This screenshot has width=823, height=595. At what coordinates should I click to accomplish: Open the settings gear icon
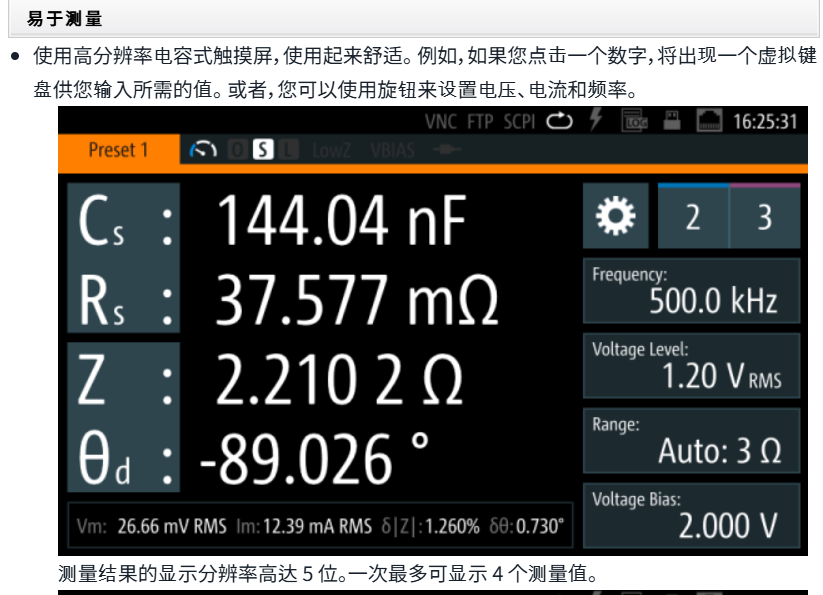615,217
